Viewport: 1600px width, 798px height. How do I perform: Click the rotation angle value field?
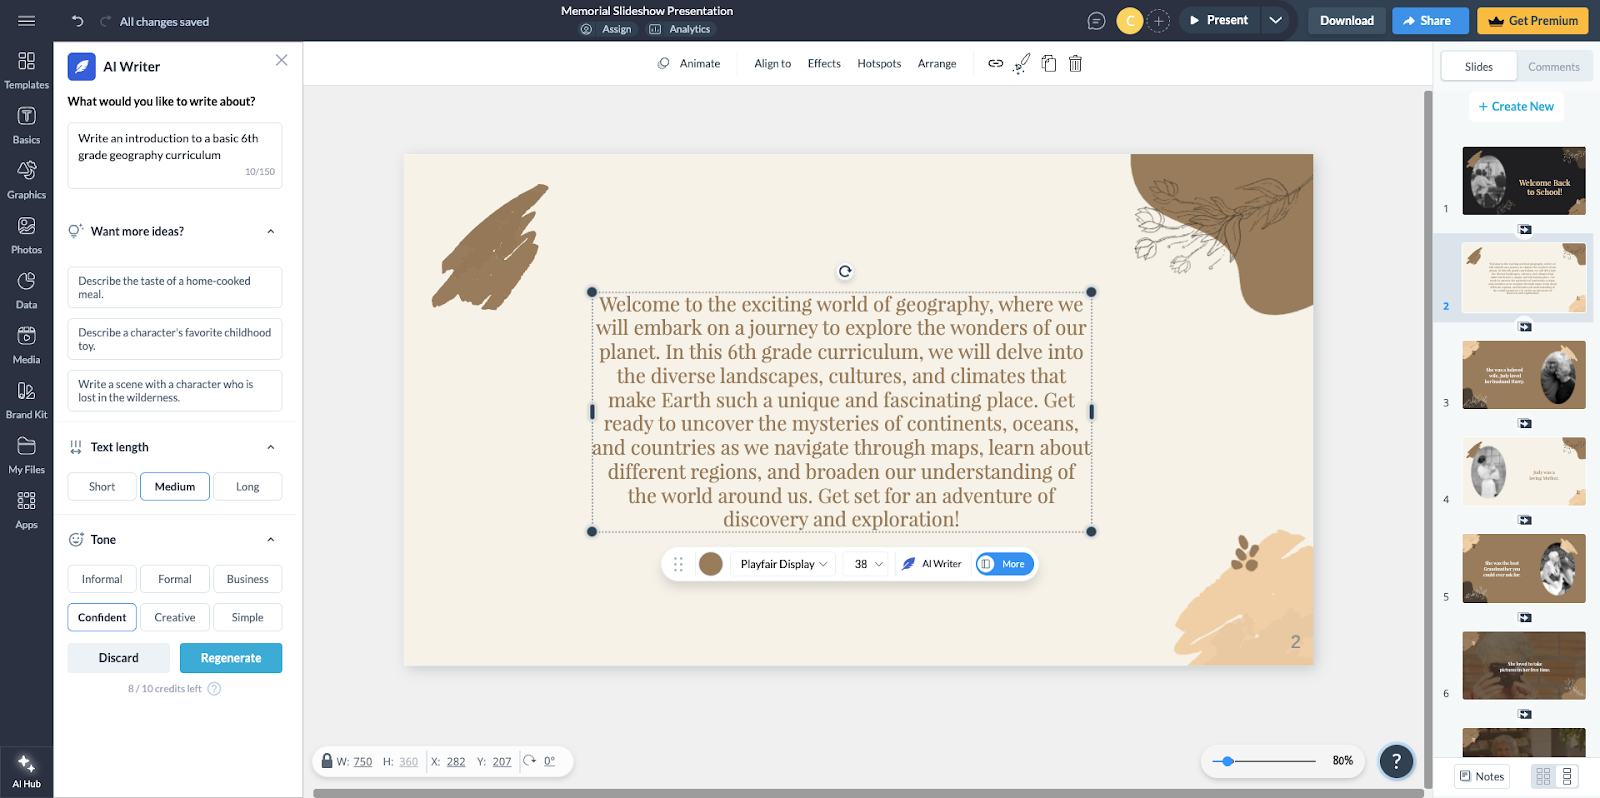coord(549,762)
